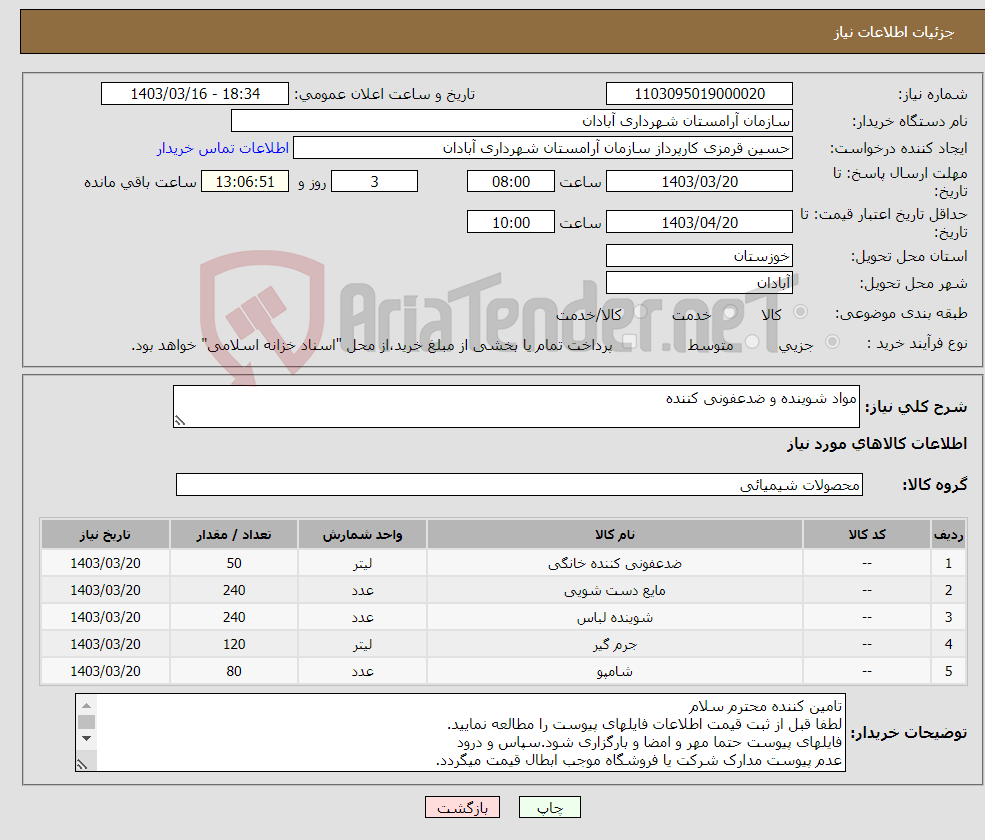
Task: Click the بازگشت (back) button
Action: (462, 807)
